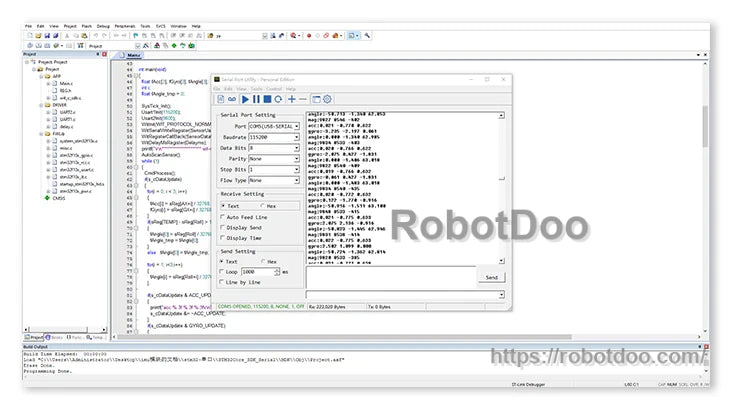The width and height of the screenshot is (732, 400).
Task: Enable Display Time checkbox
Action: [222, 238]
